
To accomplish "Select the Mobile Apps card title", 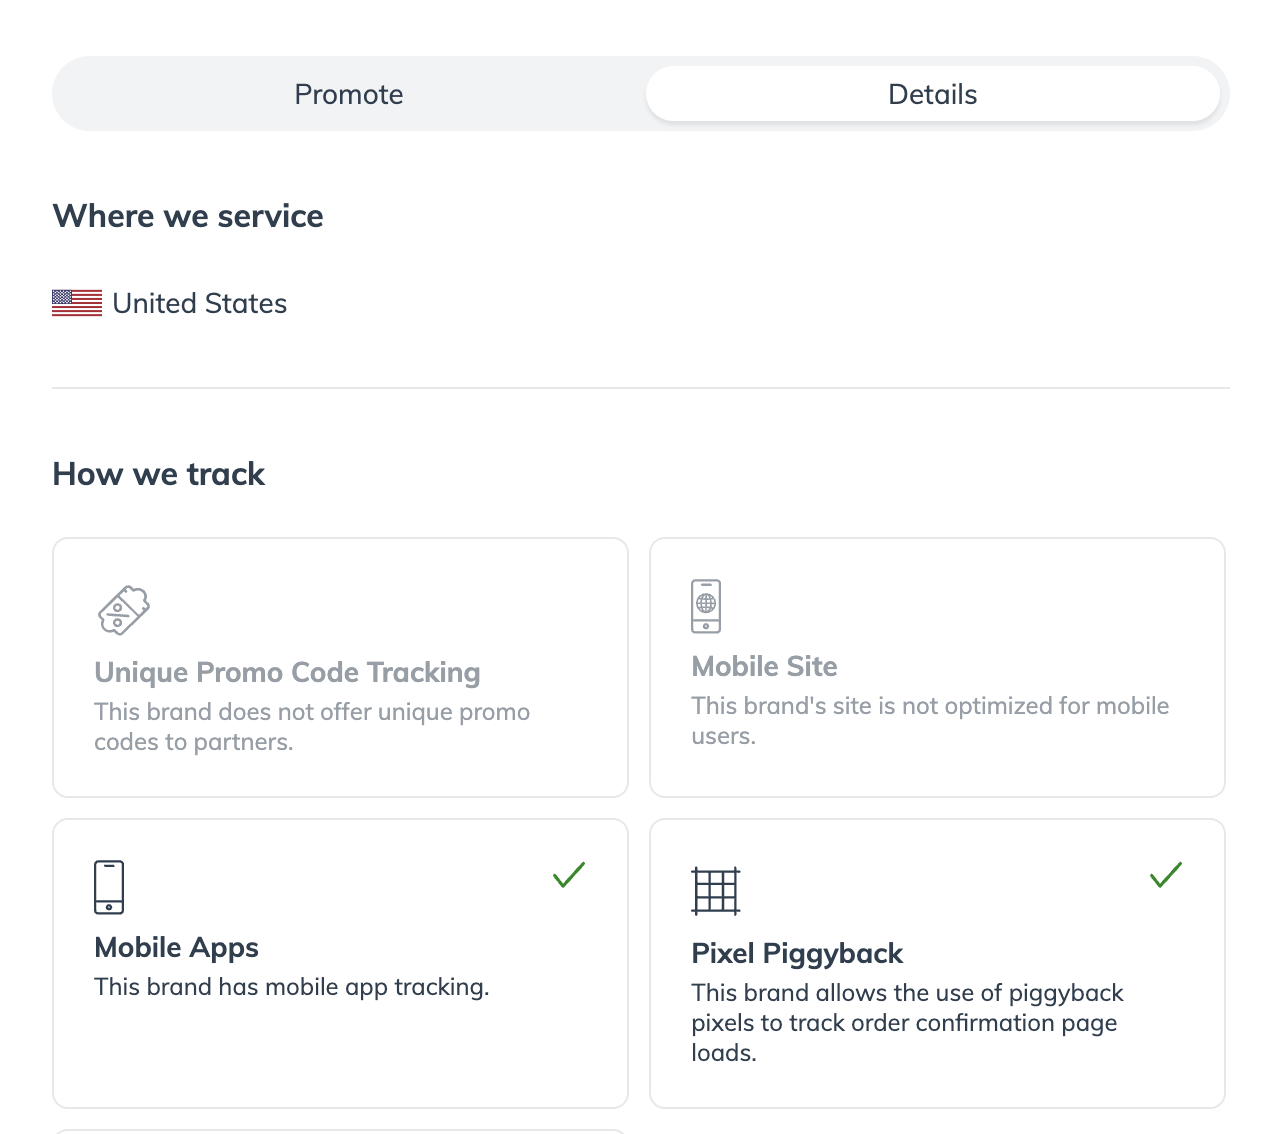I will click(x=176, y=947).
